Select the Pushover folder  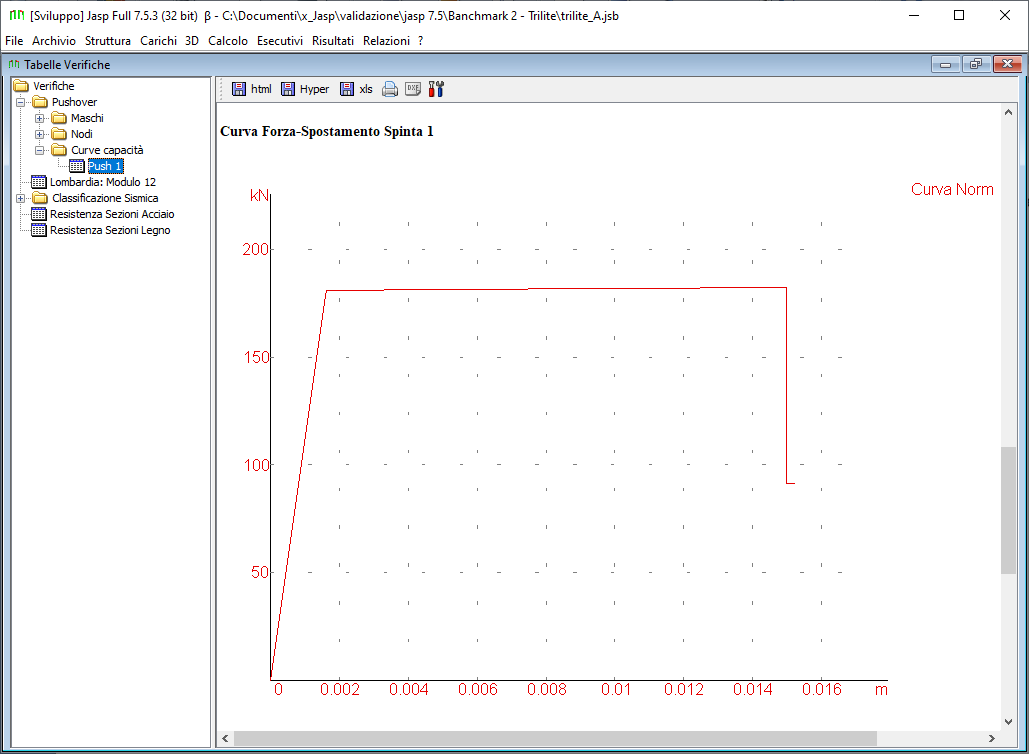(65, 102)
